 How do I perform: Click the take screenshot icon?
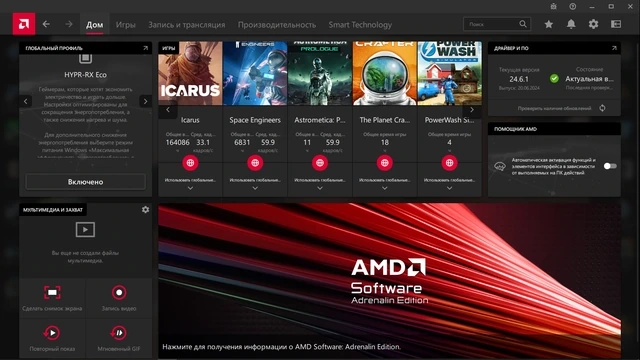pos(52,292)
